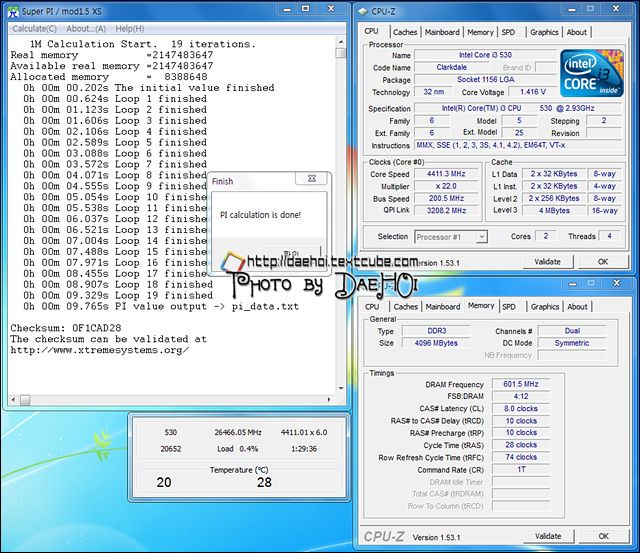Click OK in upper CPU-Z window
The width and height of the screenshot is (640, 553).
point(603,262)
